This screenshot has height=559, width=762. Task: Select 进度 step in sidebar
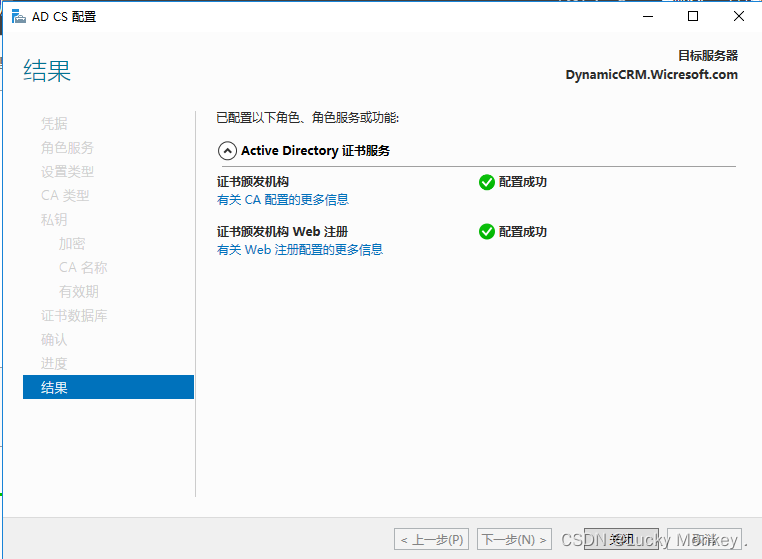tap(54, 364)
